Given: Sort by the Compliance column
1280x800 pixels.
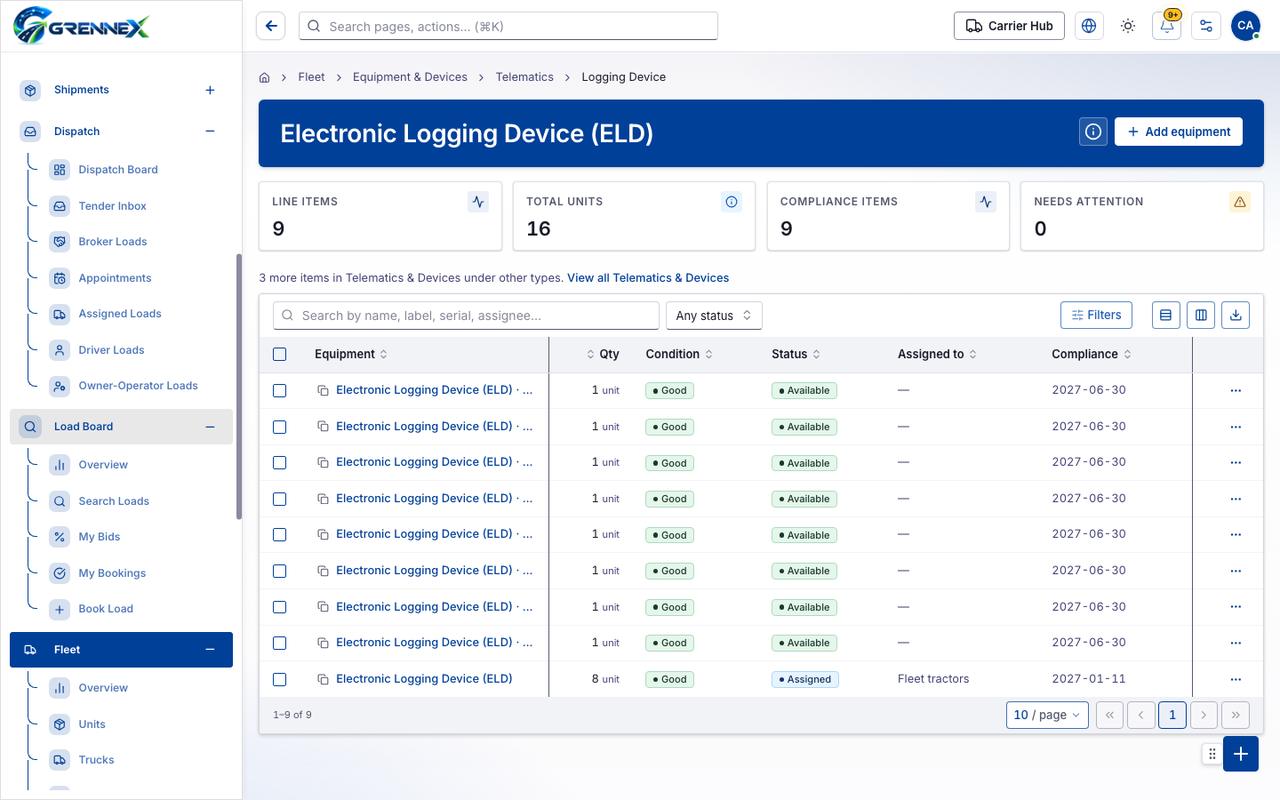Looking at the screenshot, I should point(1092,354).
